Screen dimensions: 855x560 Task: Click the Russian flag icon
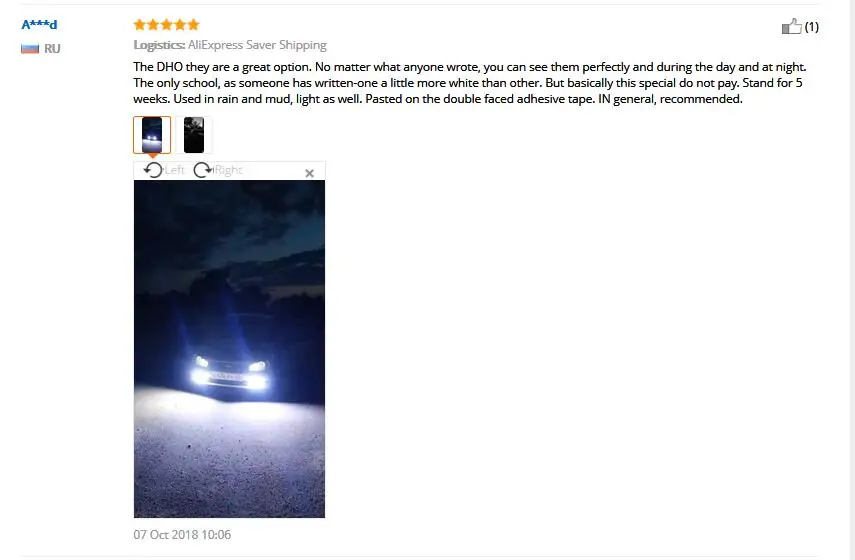[30, 49]
